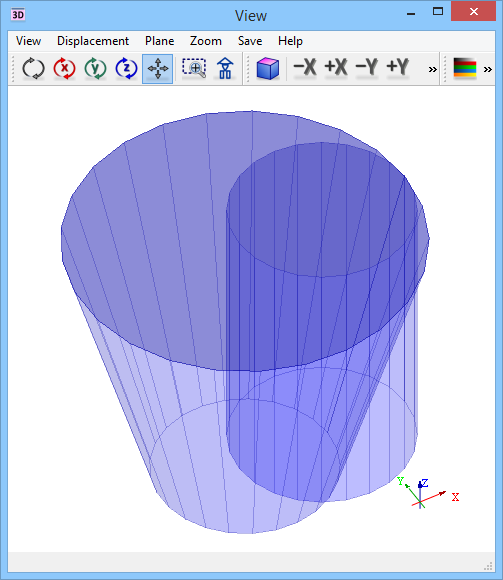This screenshot has width=503, height=580.
Task: Set view along +Y axis
Action: [x=398, y=68]
